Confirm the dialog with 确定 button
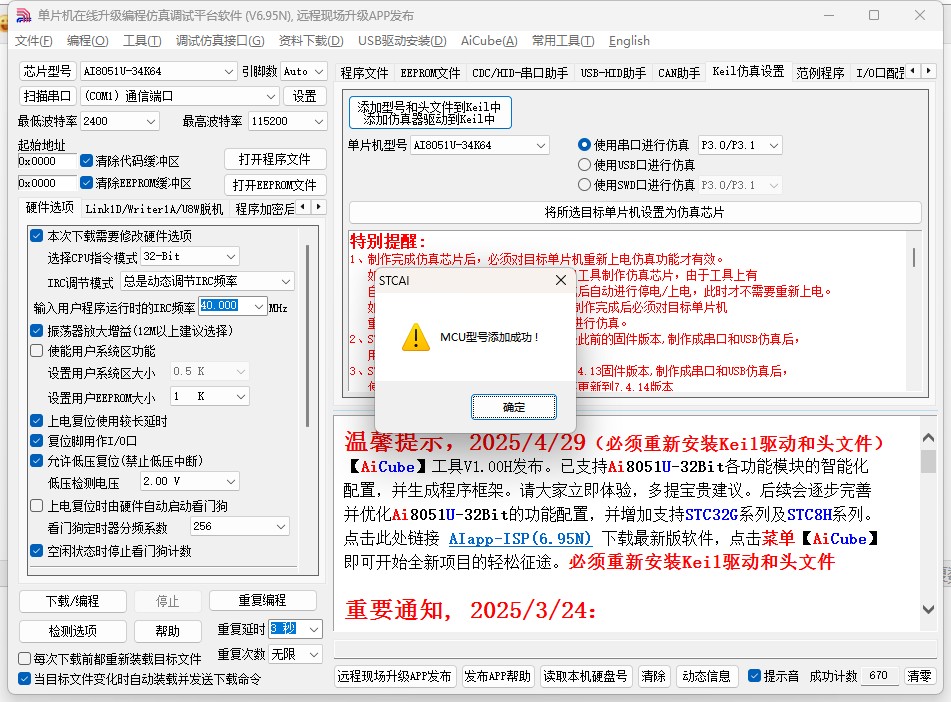This screenshot has width=951, height=702. coord(514,407)
